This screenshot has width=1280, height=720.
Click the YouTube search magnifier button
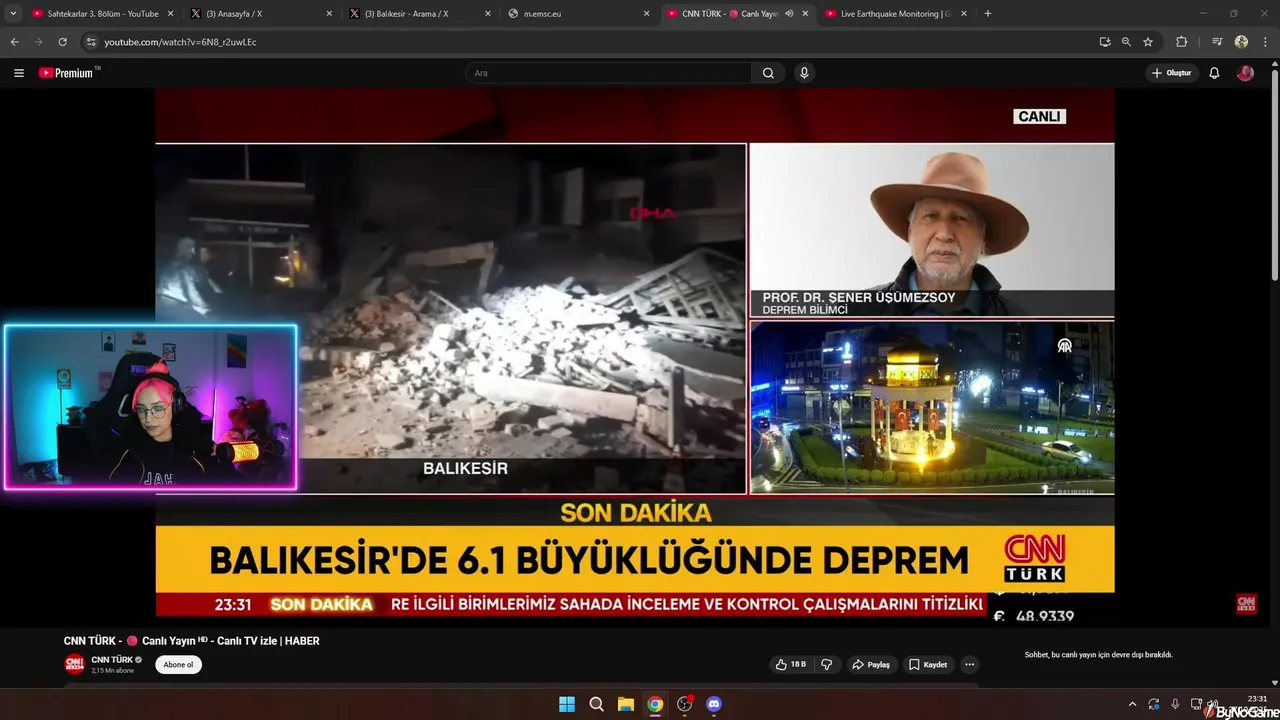point(768,73)
